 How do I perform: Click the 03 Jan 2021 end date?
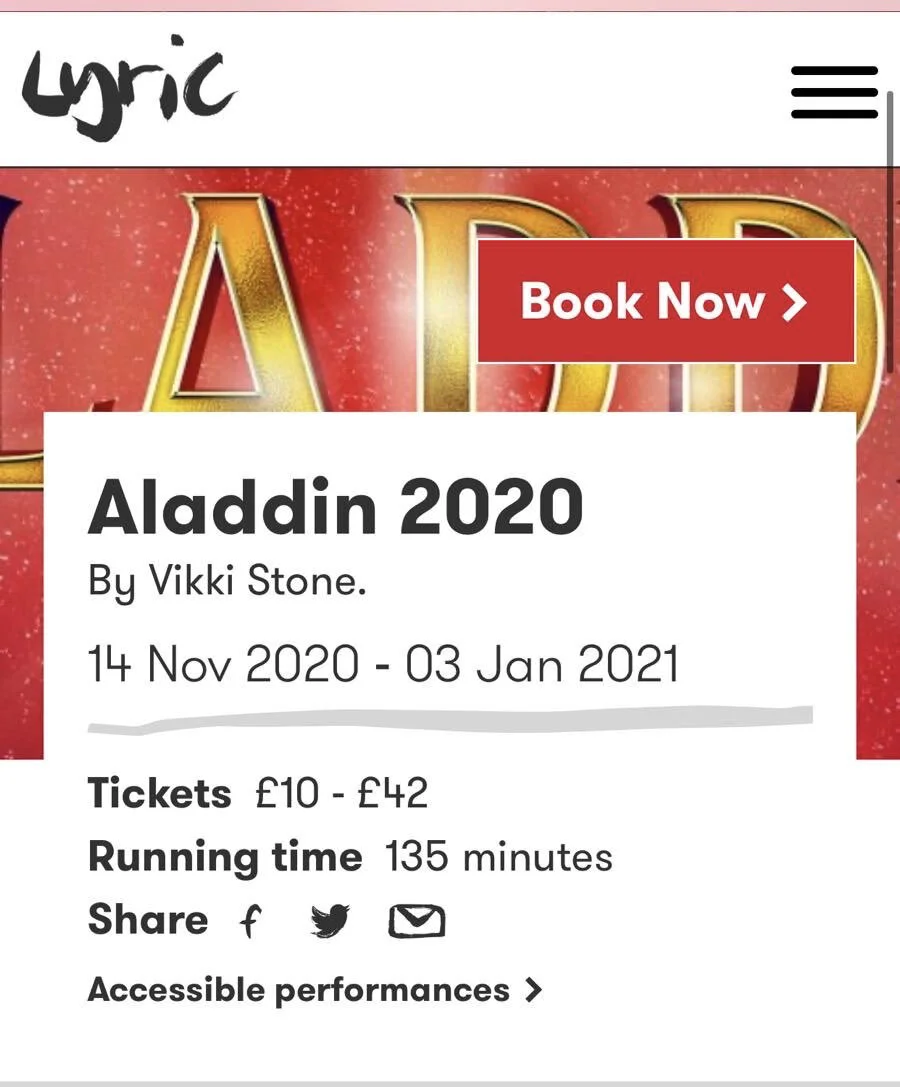[542, 664]
